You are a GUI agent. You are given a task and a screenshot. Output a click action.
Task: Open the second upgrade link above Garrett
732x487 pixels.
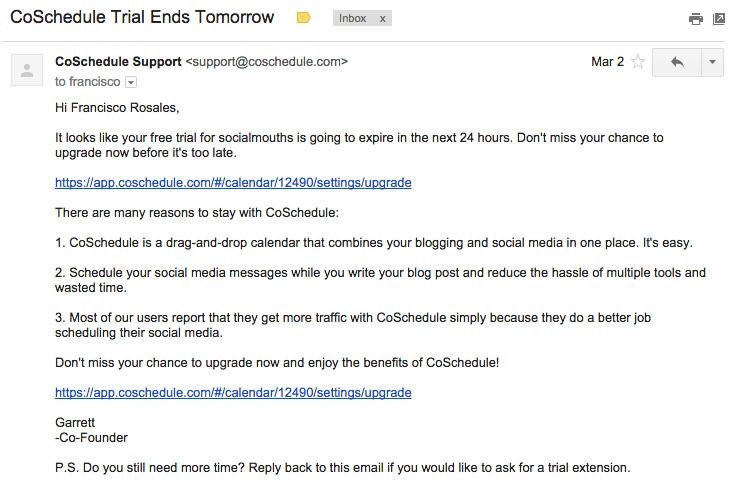233,393
